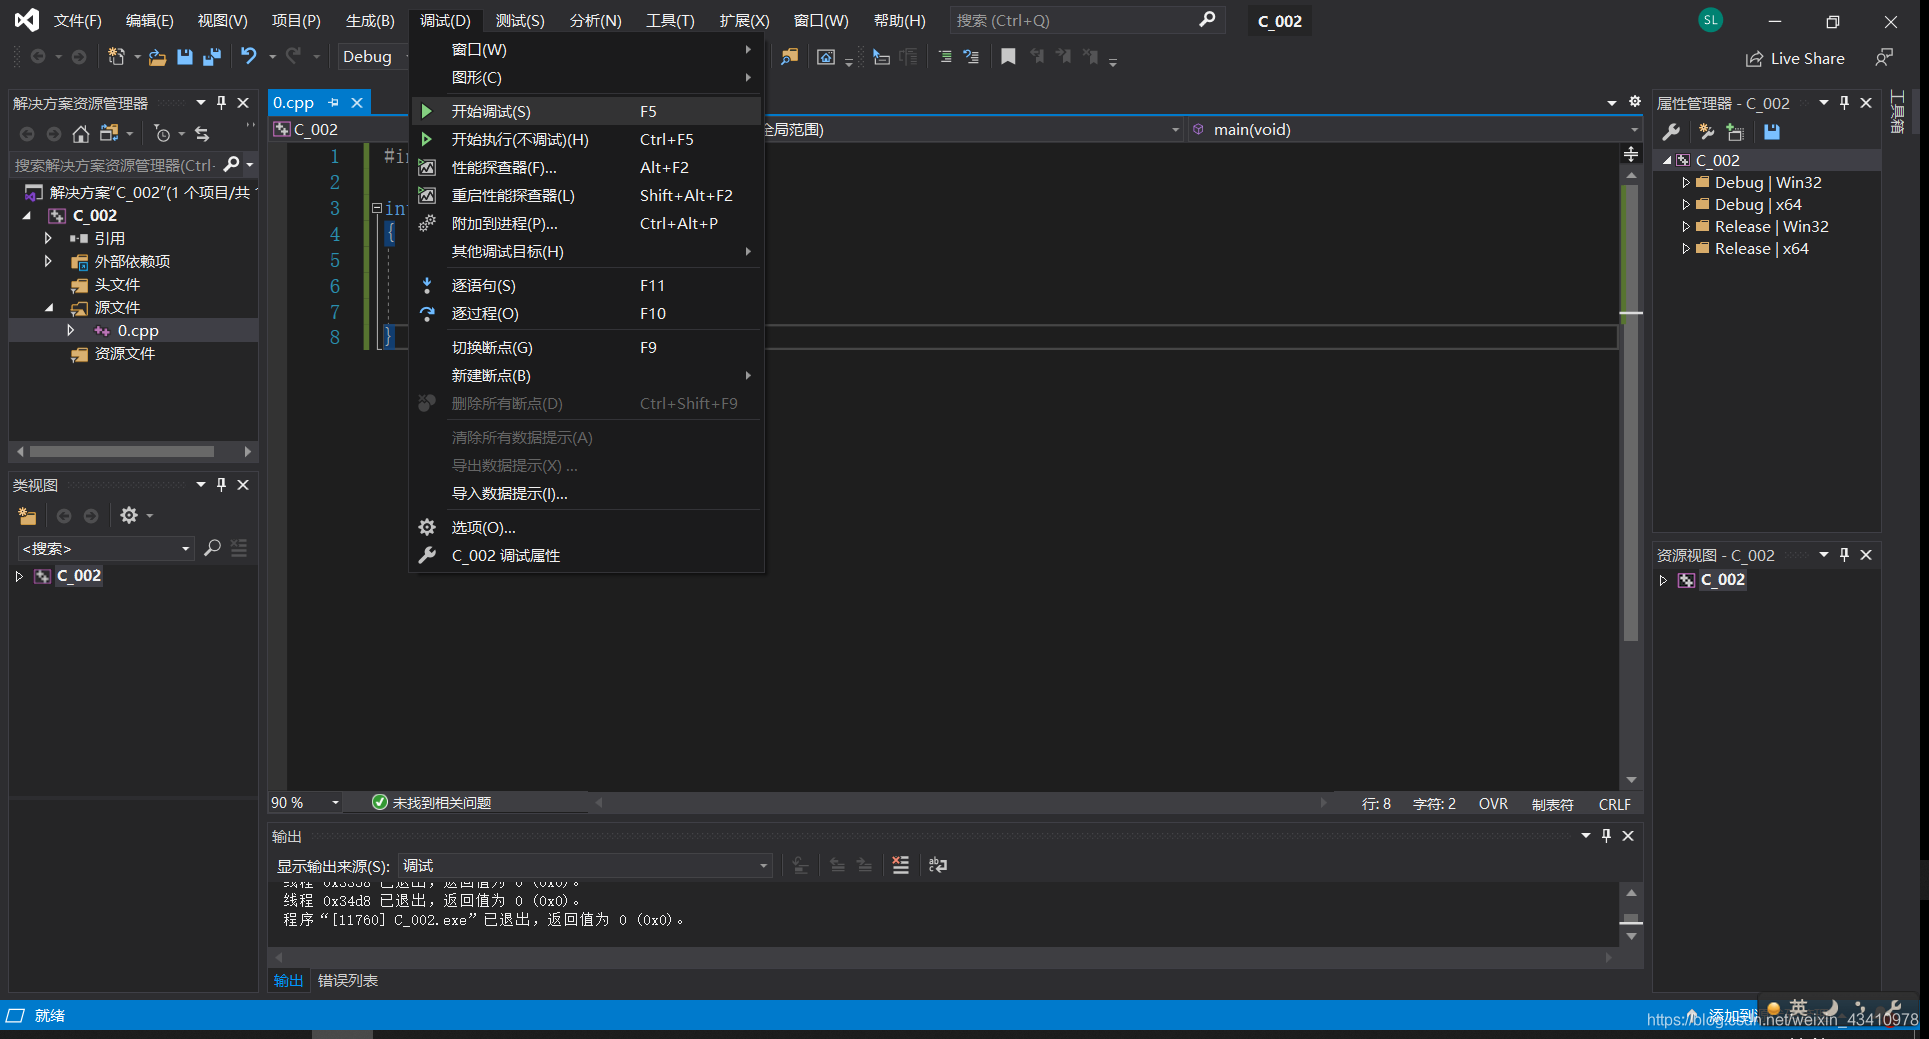Pin the Output panel
1929x1039 pixels.
point(1607,836)
